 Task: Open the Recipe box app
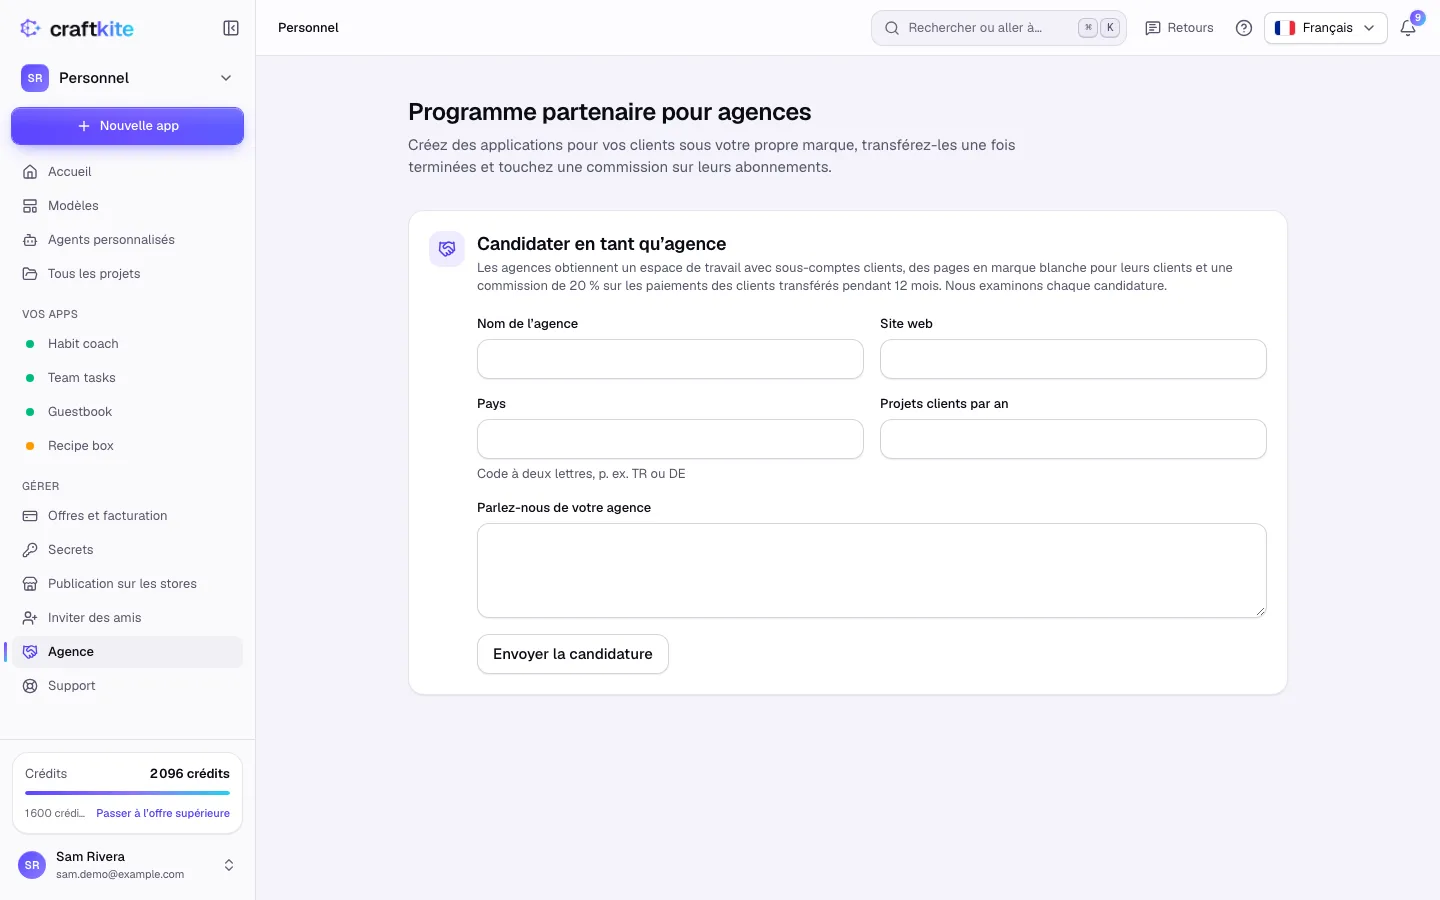(127, 446)
